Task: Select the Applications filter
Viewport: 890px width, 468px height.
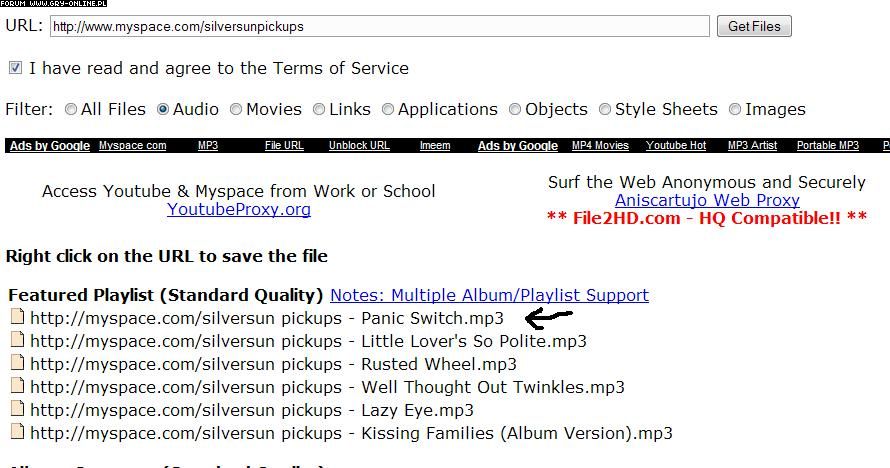Action: [388, 110]
